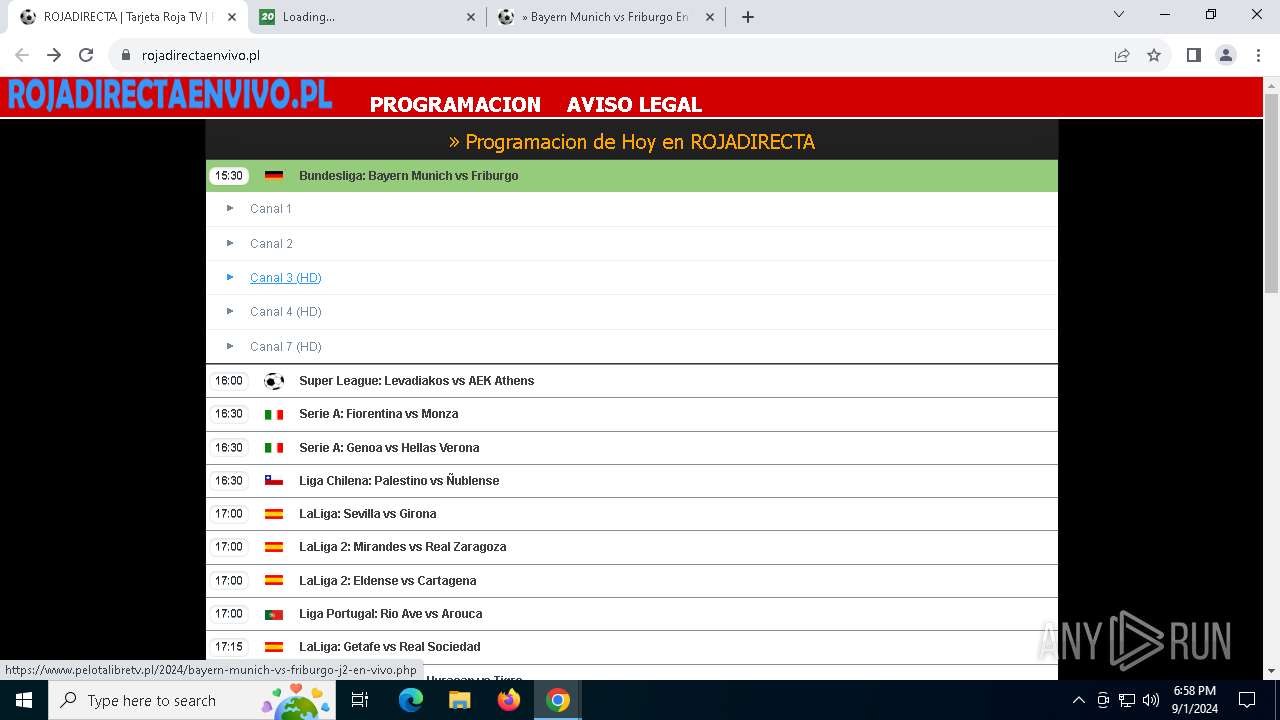This screenshot has height=720, width=1280.
Task: Expand LaLiga: Sevilla vs Girona
Action: pos(632,514)
